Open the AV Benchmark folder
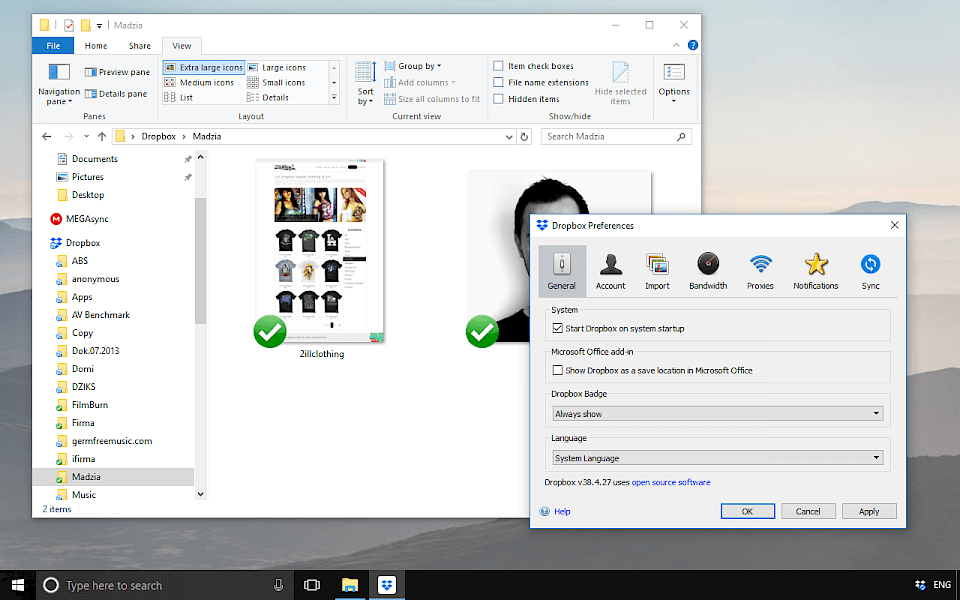Viewport: 960px width, 600px height. pyautogui.click(x=93, y=315)
